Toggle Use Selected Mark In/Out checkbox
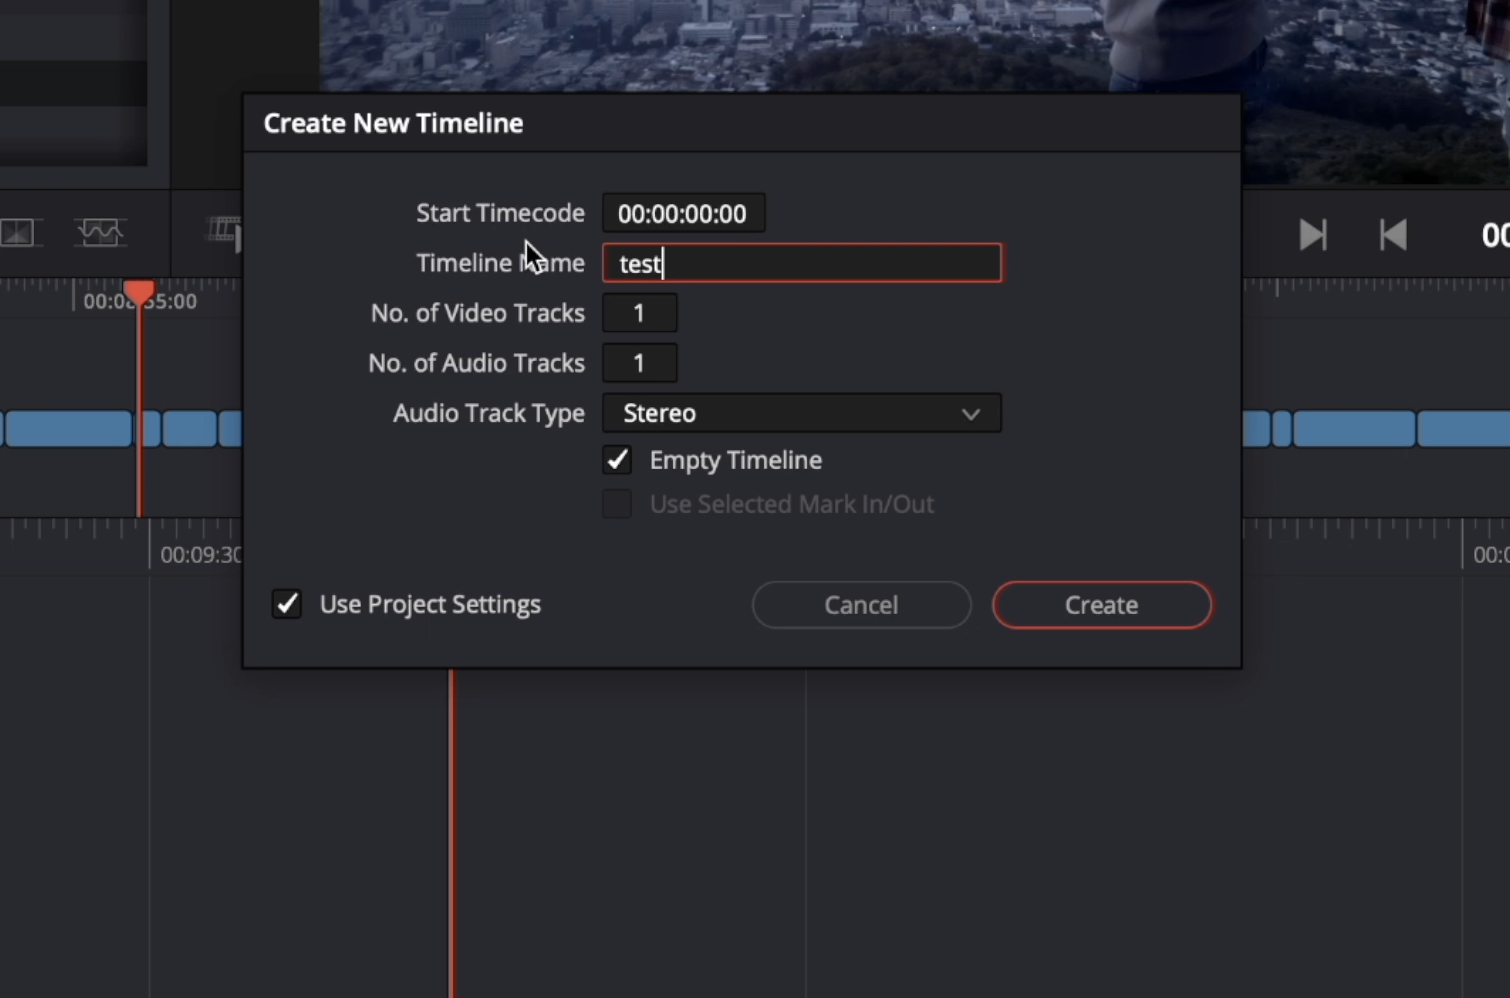The width and height of the screenshot is (1510, 998). tap(617, 504)
